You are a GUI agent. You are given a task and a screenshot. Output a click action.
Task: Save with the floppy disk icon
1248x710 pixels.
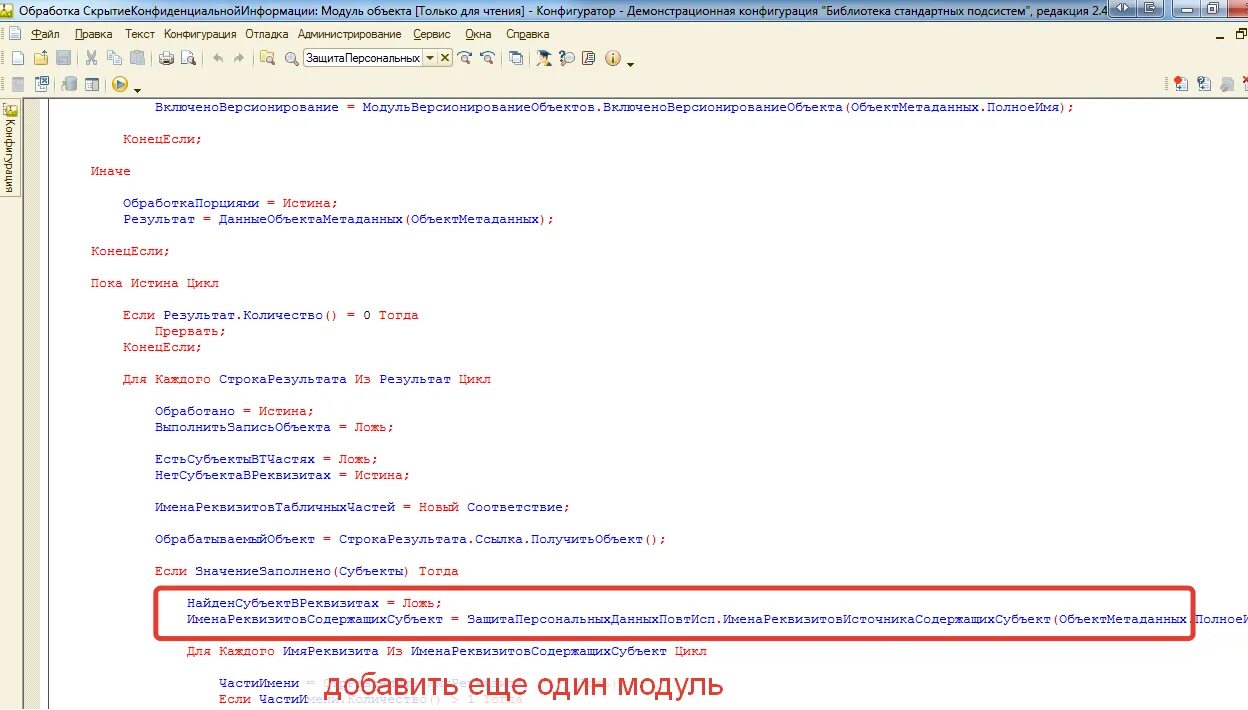(x=63, y=58)
